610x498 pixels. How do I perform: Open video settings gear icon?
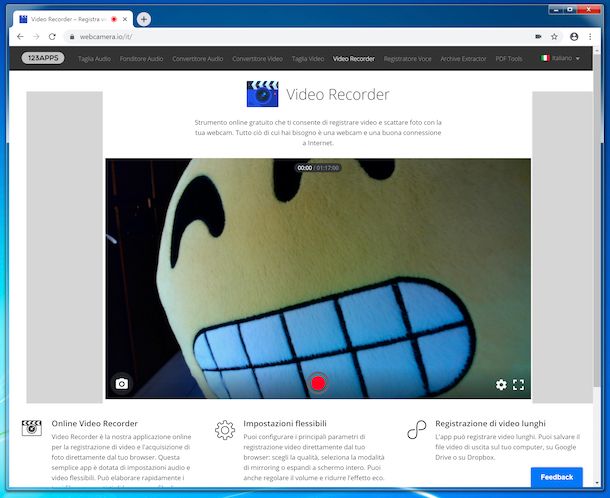(x=501, y=385)
